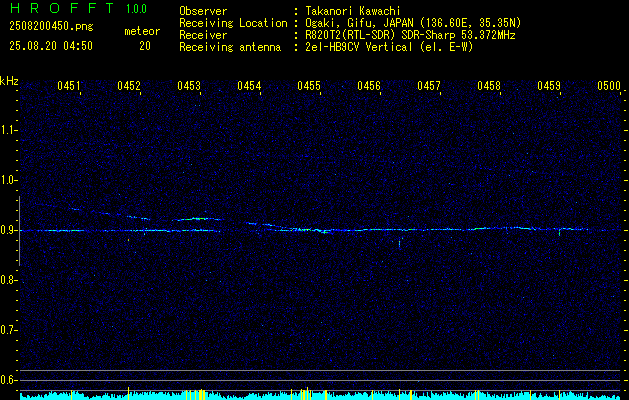
Task: Select the meteor count value 20
Action: coord(145,46)
